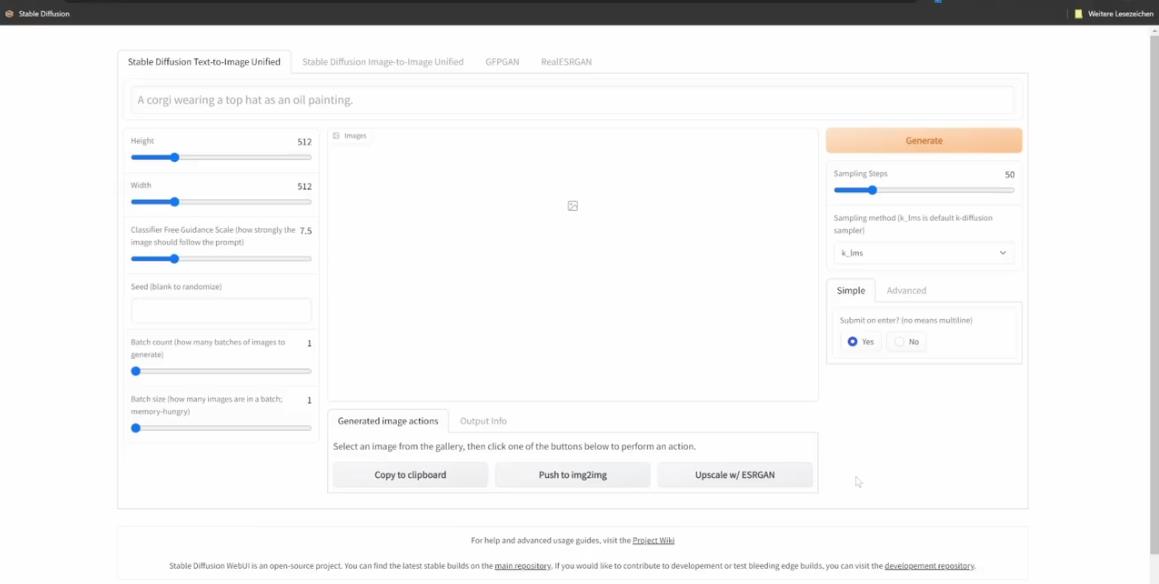Screen dimensions: 1159x584
Task: Open the Stable Diffusion Image-to-Image Unified tab
Action: coord(383,62)
